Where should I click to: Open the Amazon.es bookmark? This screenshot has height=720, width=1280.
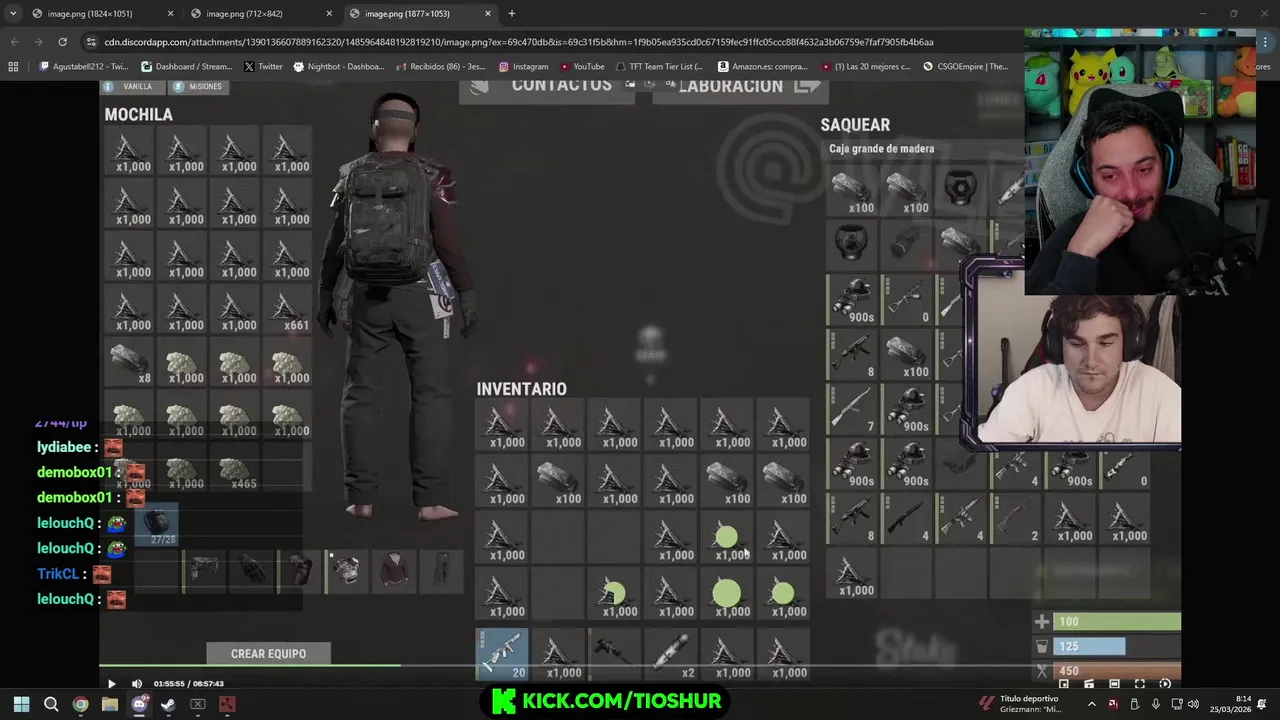[763, 67]
